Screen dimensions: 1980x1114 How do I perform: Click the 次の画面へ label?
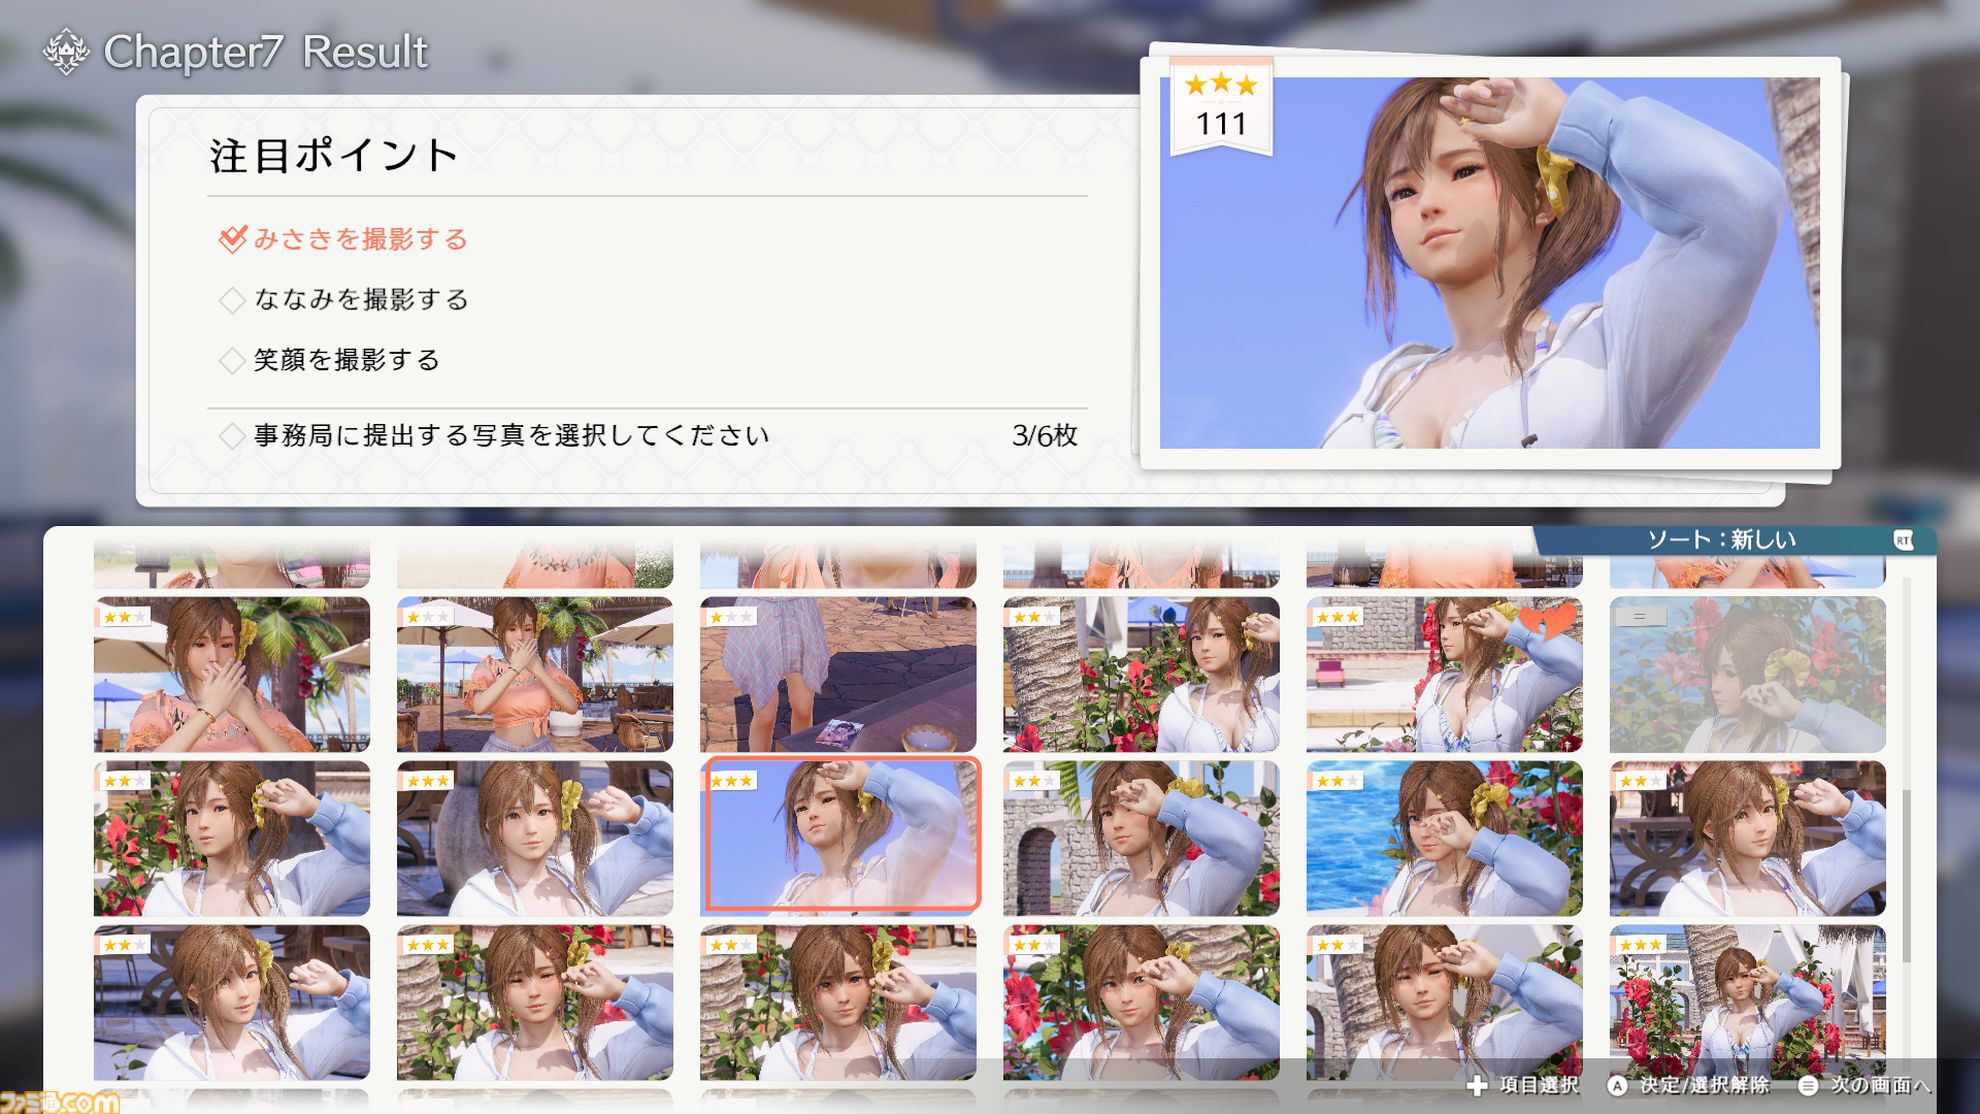1881,1086
